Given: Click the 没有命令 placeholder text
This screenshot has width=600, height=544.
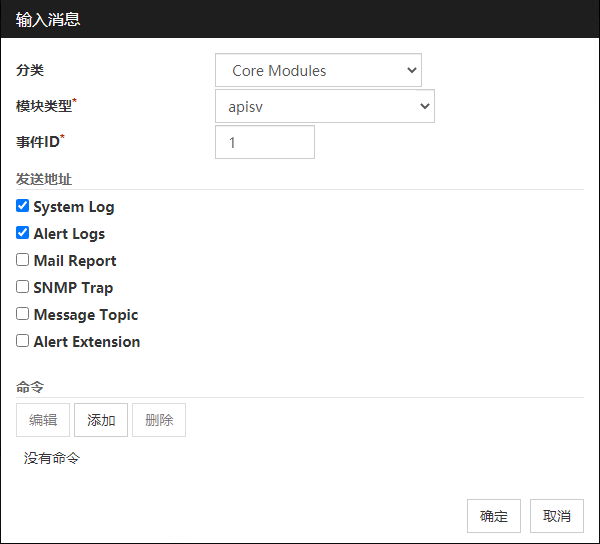Looking at the screenshot, I should point(52,458).
